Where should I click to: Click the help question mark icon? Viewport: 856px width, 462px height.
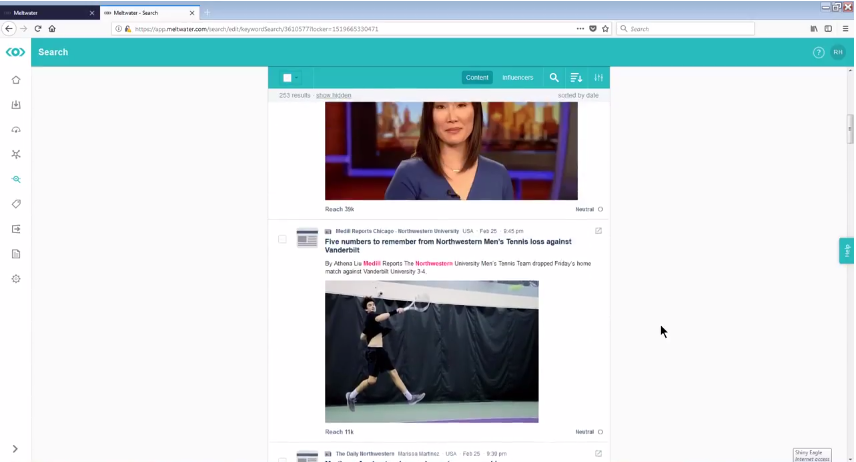(819, 52)
